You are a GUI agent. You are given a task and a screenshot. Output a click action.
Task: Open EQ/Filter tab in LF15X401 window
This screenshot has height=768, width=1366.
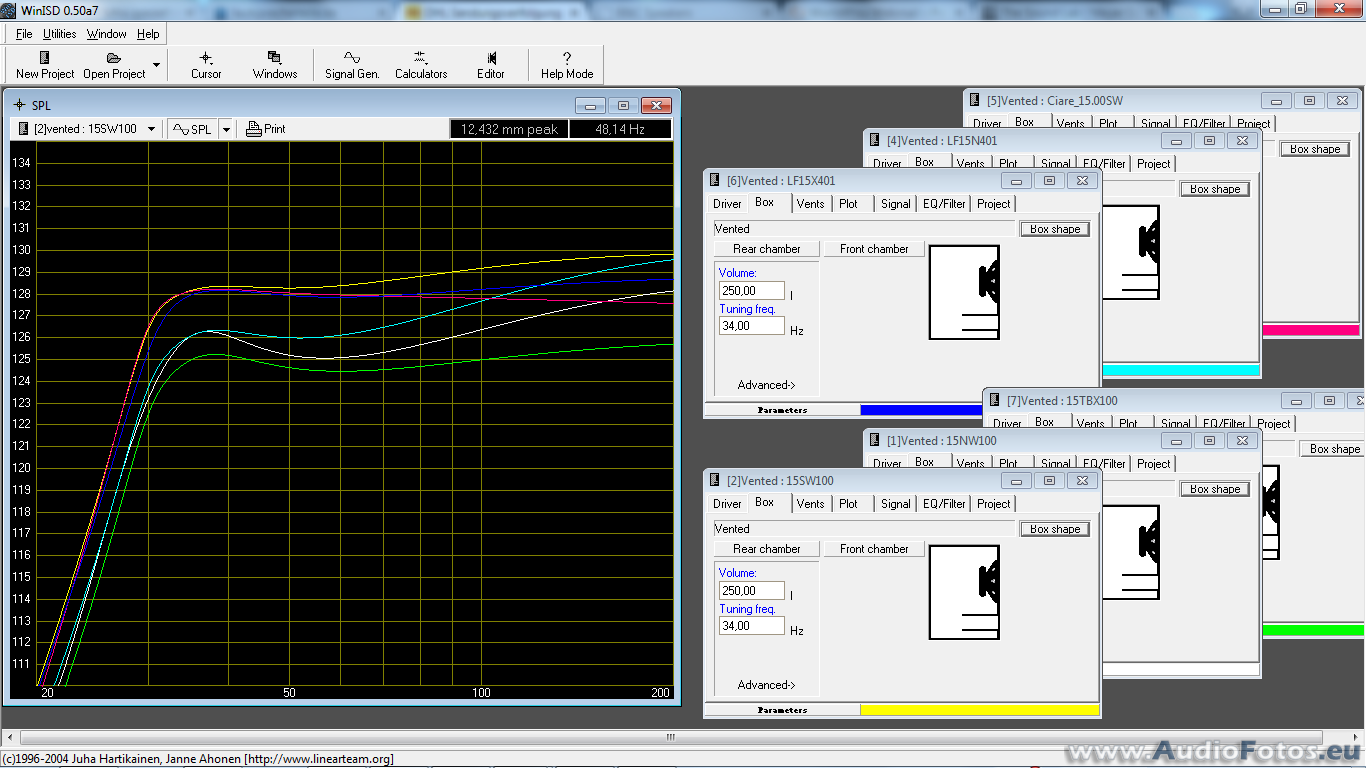[944, 204]
